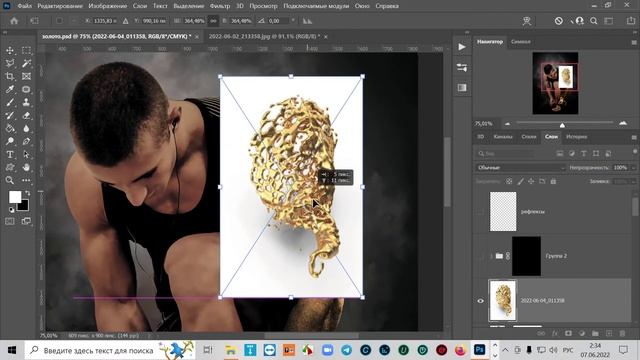
Task: Switch to the История tab
Action: click(x=576, y=137)
